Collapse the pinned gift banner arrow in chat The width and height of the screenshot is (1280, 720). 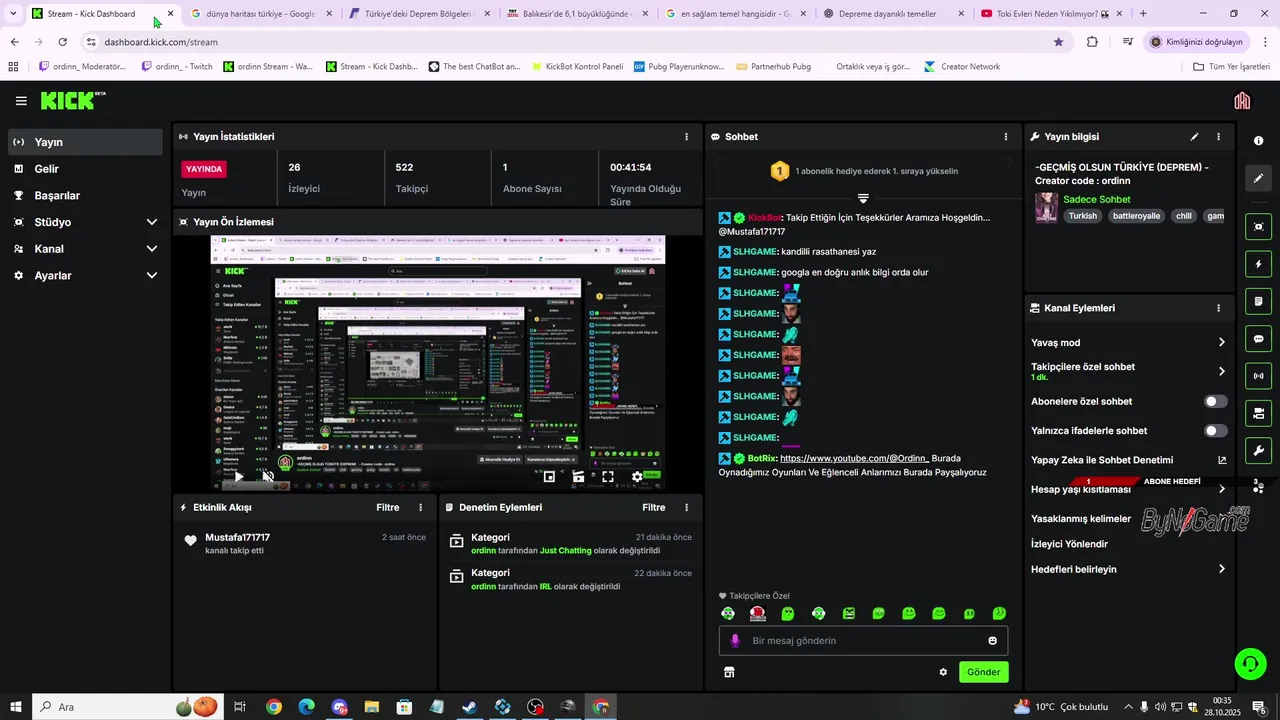(x=863, y=198)
